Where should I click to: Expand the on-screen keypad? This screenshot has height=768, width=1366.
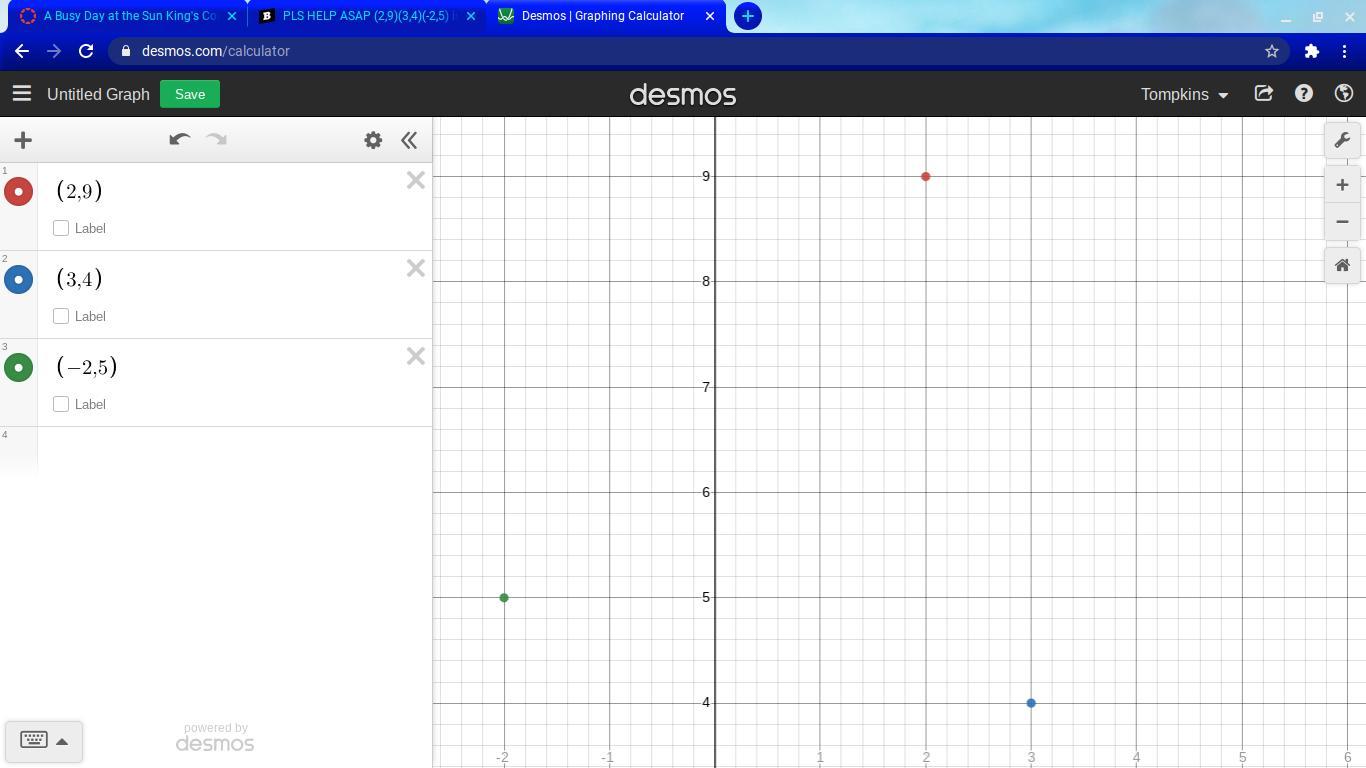click(x=44, y=741)
